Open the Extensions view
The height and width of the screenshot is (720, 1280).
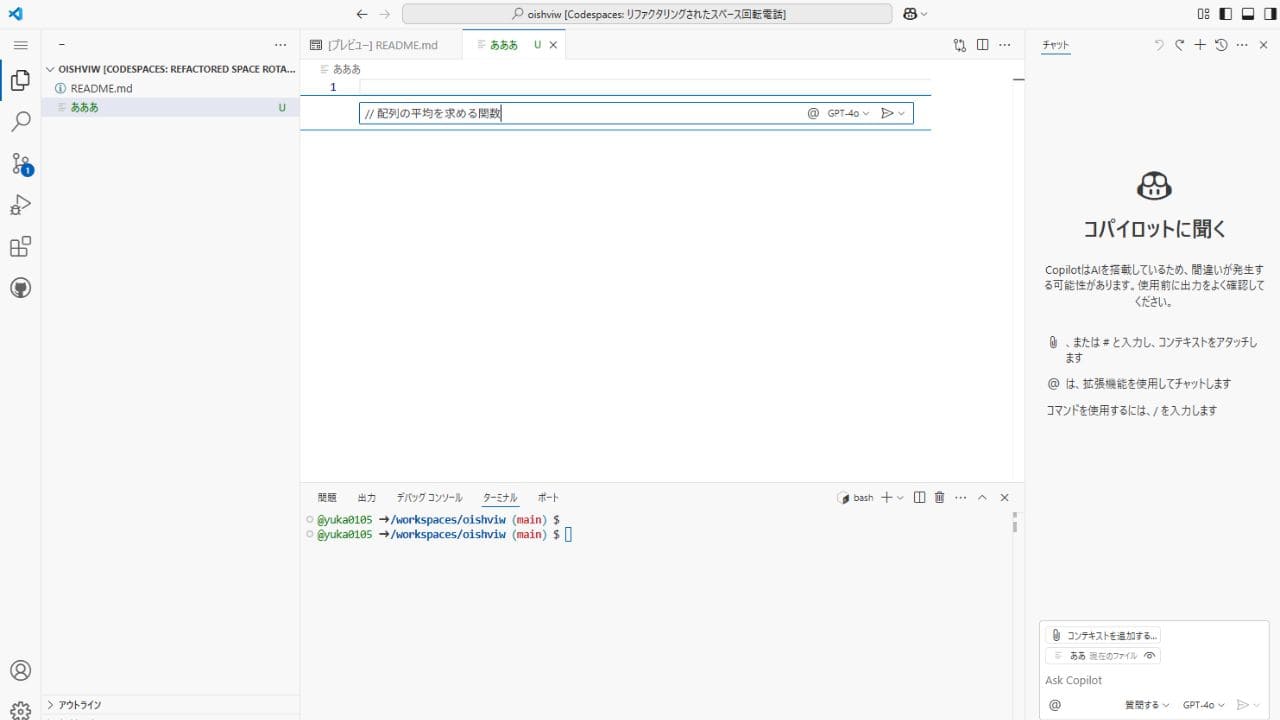coord(20,247)
